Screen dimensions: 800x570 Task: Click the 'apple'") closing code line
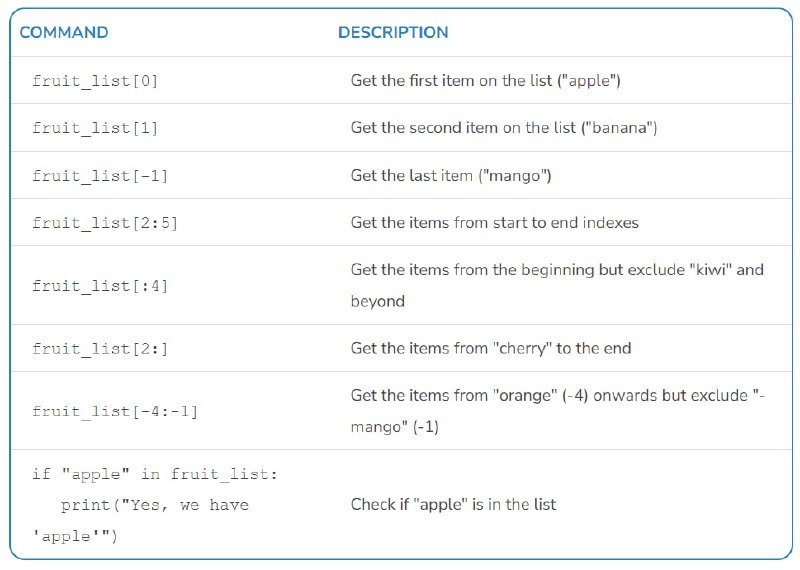[x=75, y=537]
